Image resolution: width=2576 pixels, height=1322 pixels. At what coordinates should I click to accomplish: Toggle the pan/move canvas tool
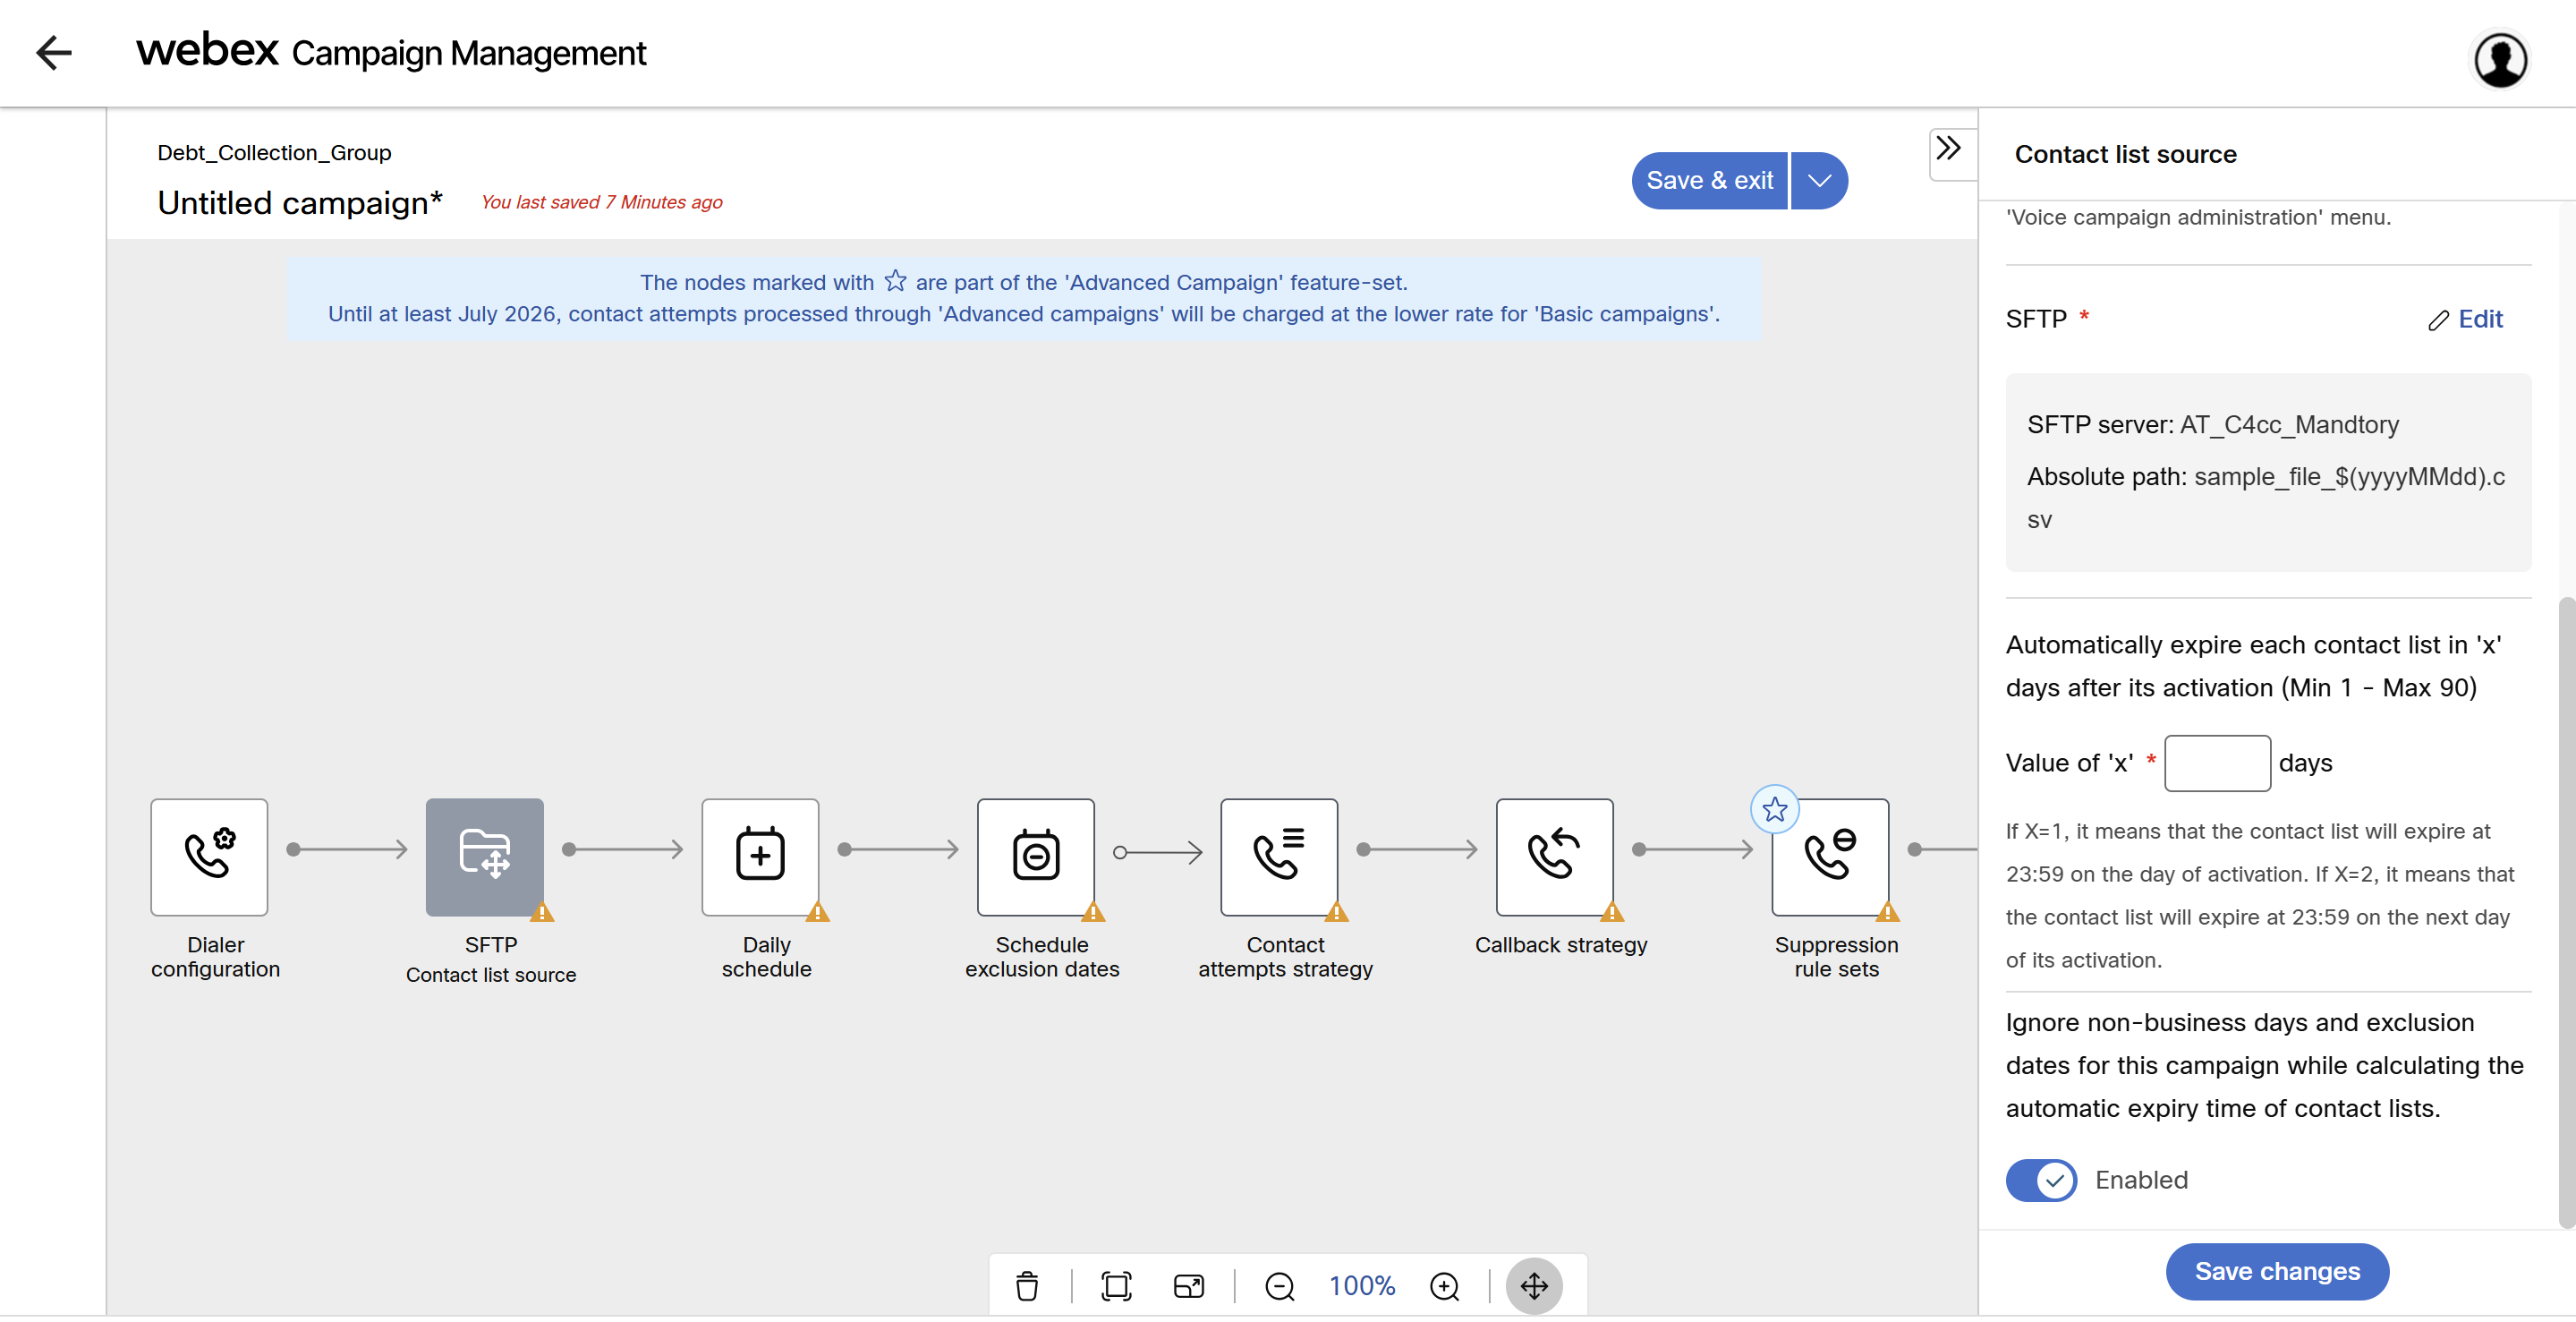click(x=1534, y=1285)
